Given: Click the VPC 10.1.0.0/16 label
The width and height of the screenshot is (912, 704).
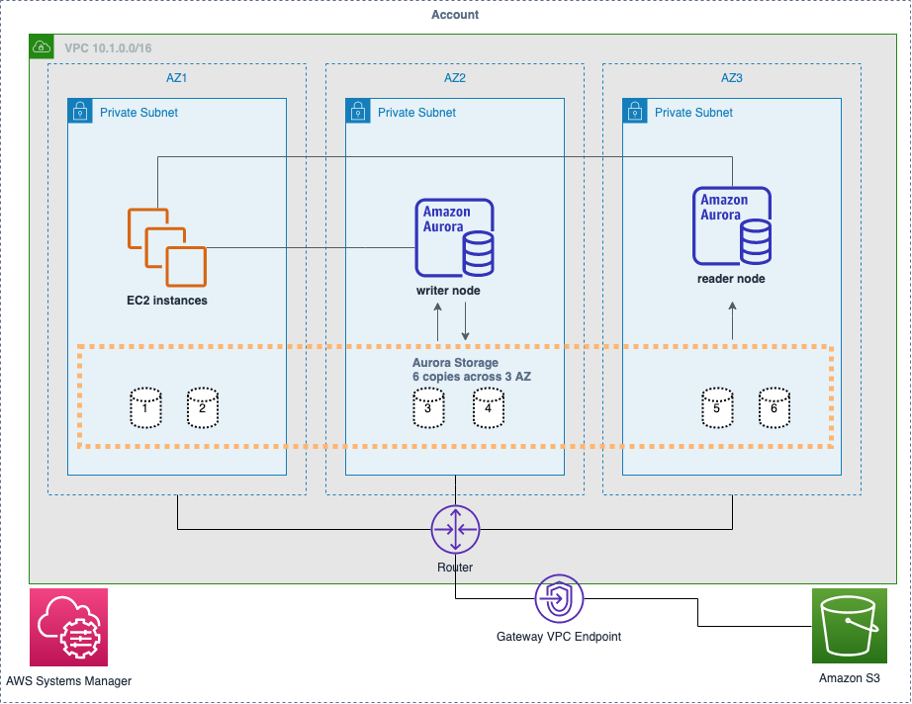Looking at the screenshot, I should click(x=108, y=48).
